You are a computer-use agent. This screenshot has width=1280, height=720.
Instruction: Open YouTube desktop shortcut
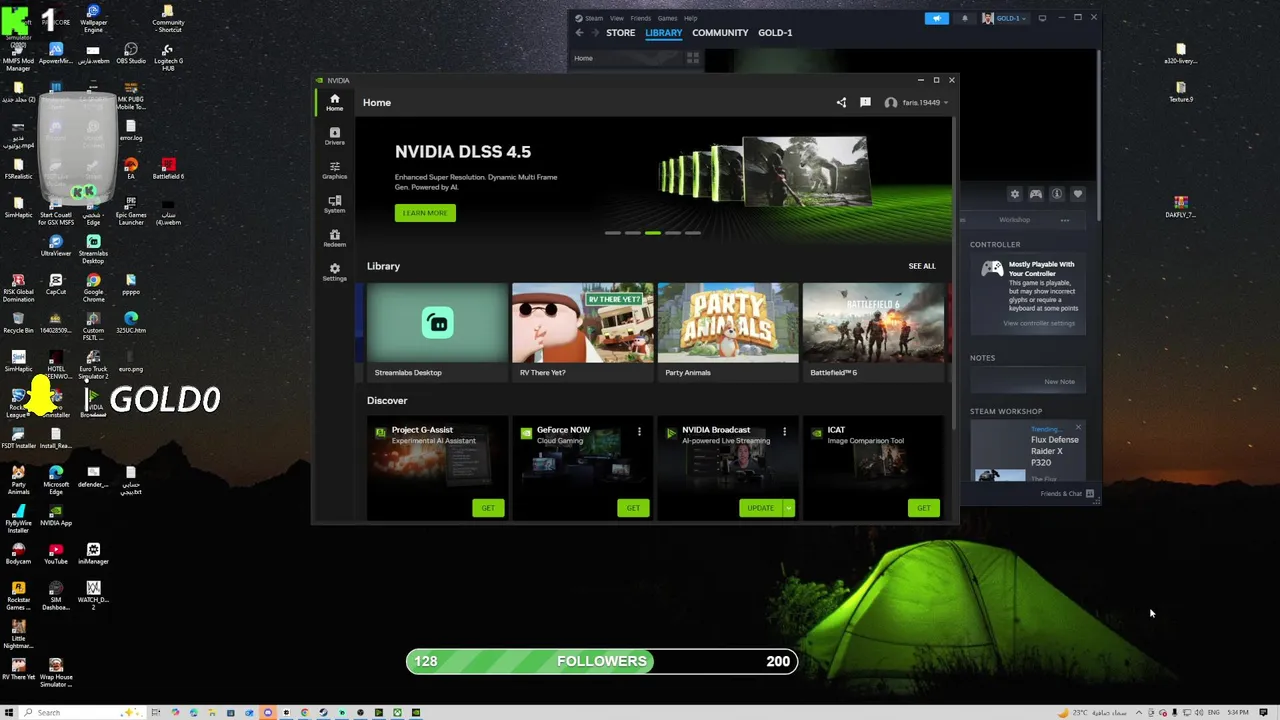[x=56, y=554]
